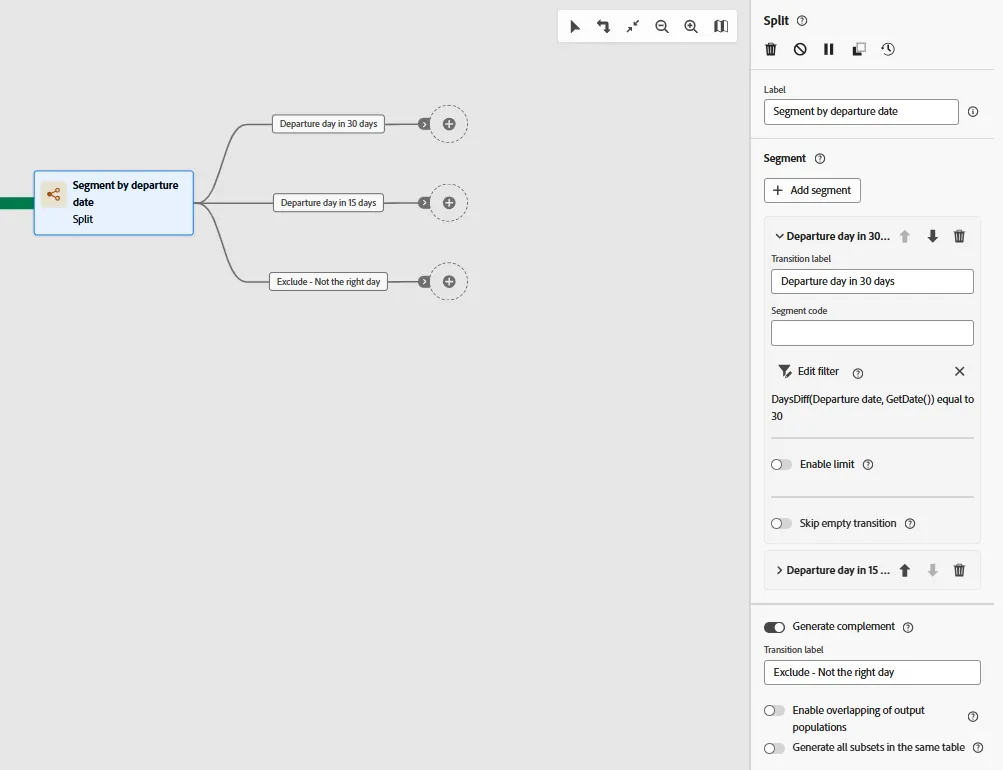
Task: Click the Edit filter button
Action: tap(809, 372)
